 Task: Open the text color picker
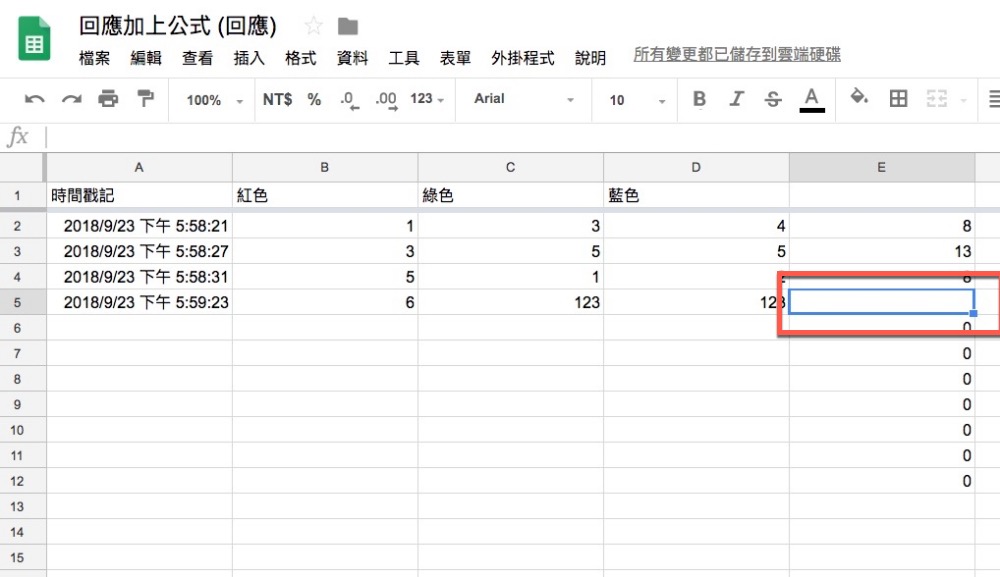[812, 100]
